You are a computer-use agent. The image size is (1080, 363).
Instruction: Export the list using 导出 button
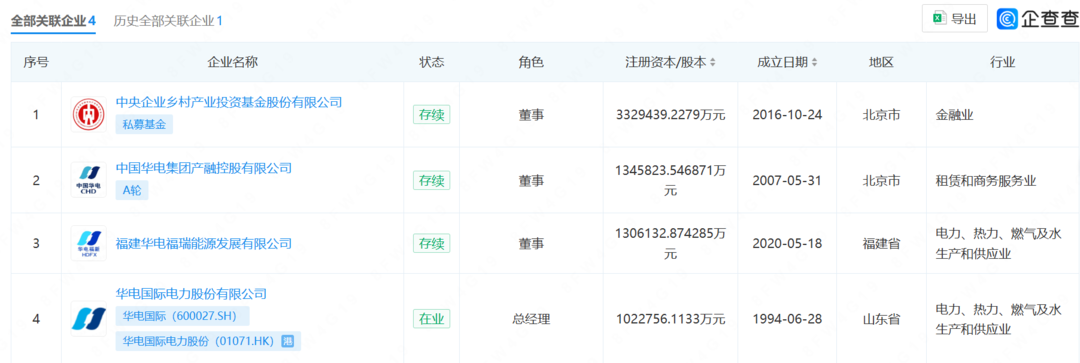(955, 19)
